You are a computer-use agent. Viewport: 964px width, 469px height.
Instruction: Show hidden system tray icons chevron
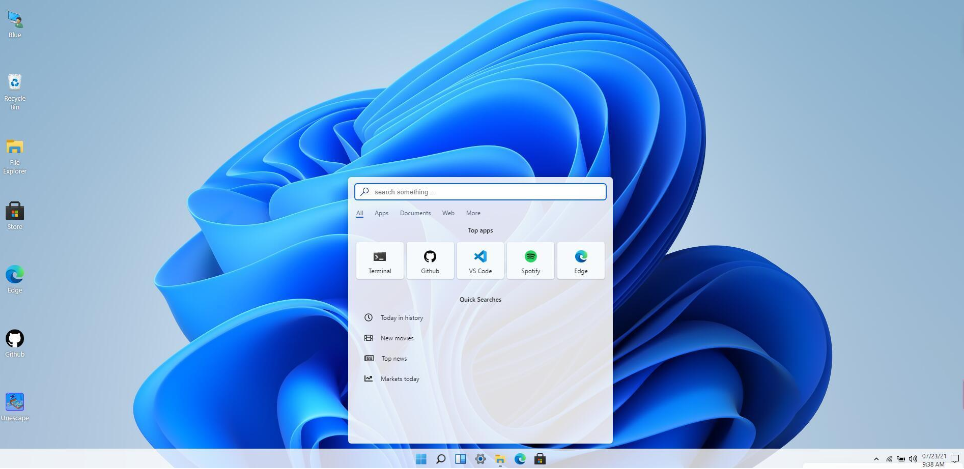(x=877, y=459)
